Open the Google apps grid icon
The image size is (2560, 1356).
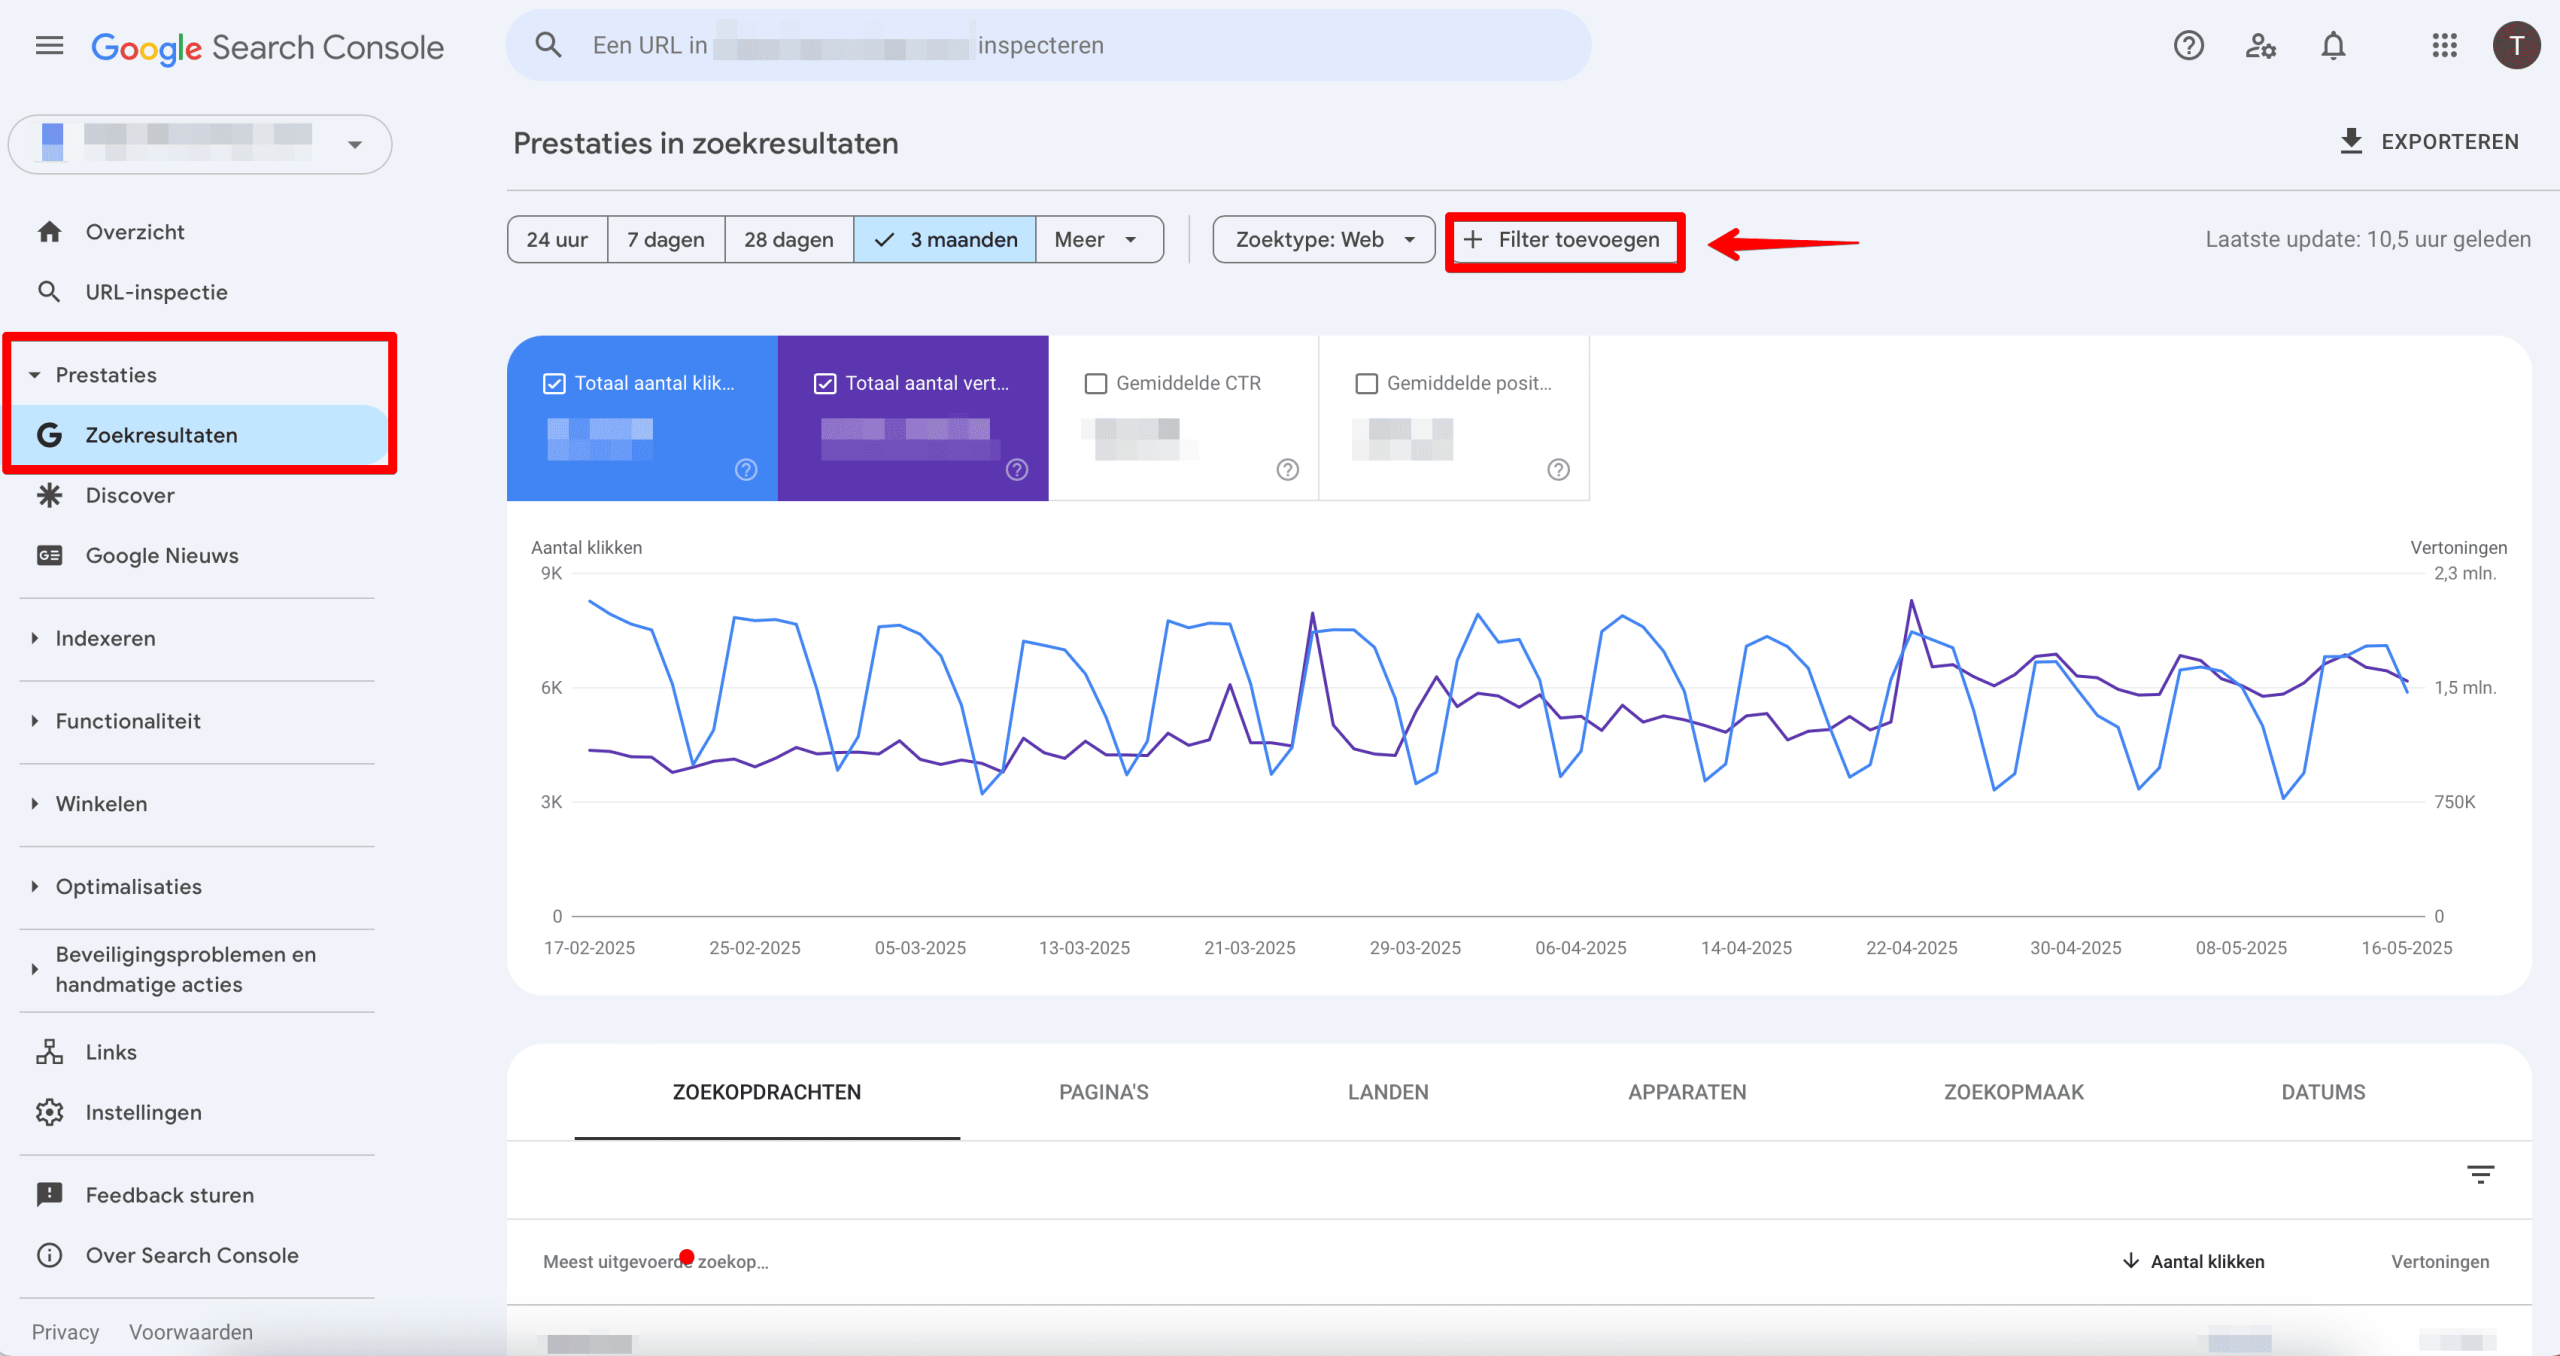coord(2444,46)
